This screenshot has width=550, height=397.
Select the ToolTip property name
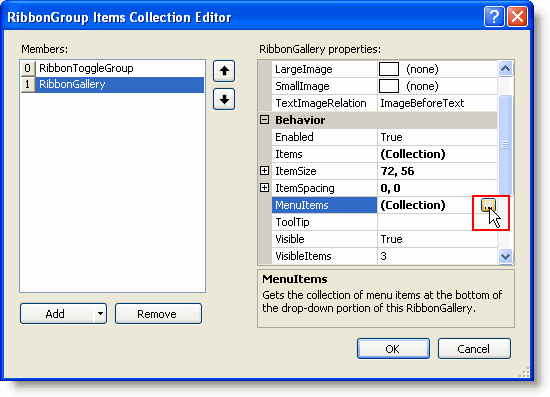324,222
